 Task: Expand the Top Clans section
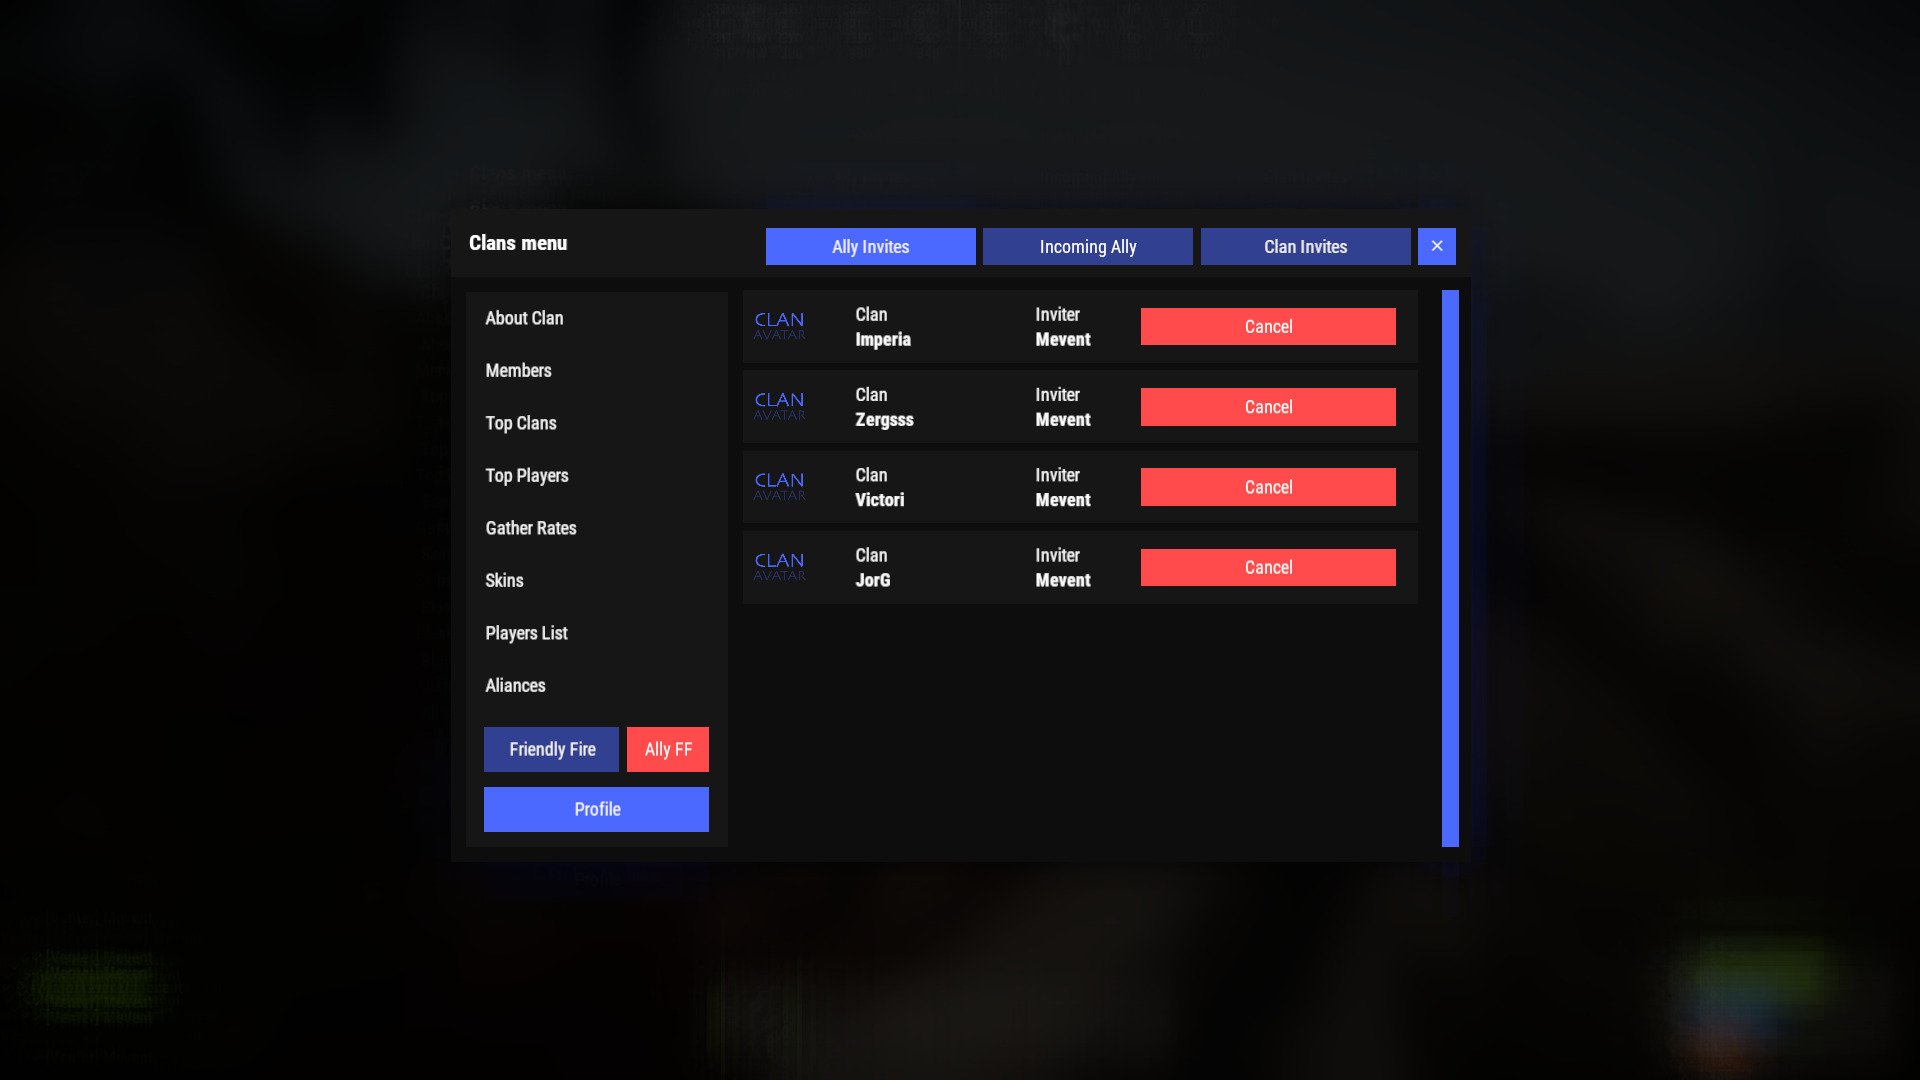[x=520, y=422]
